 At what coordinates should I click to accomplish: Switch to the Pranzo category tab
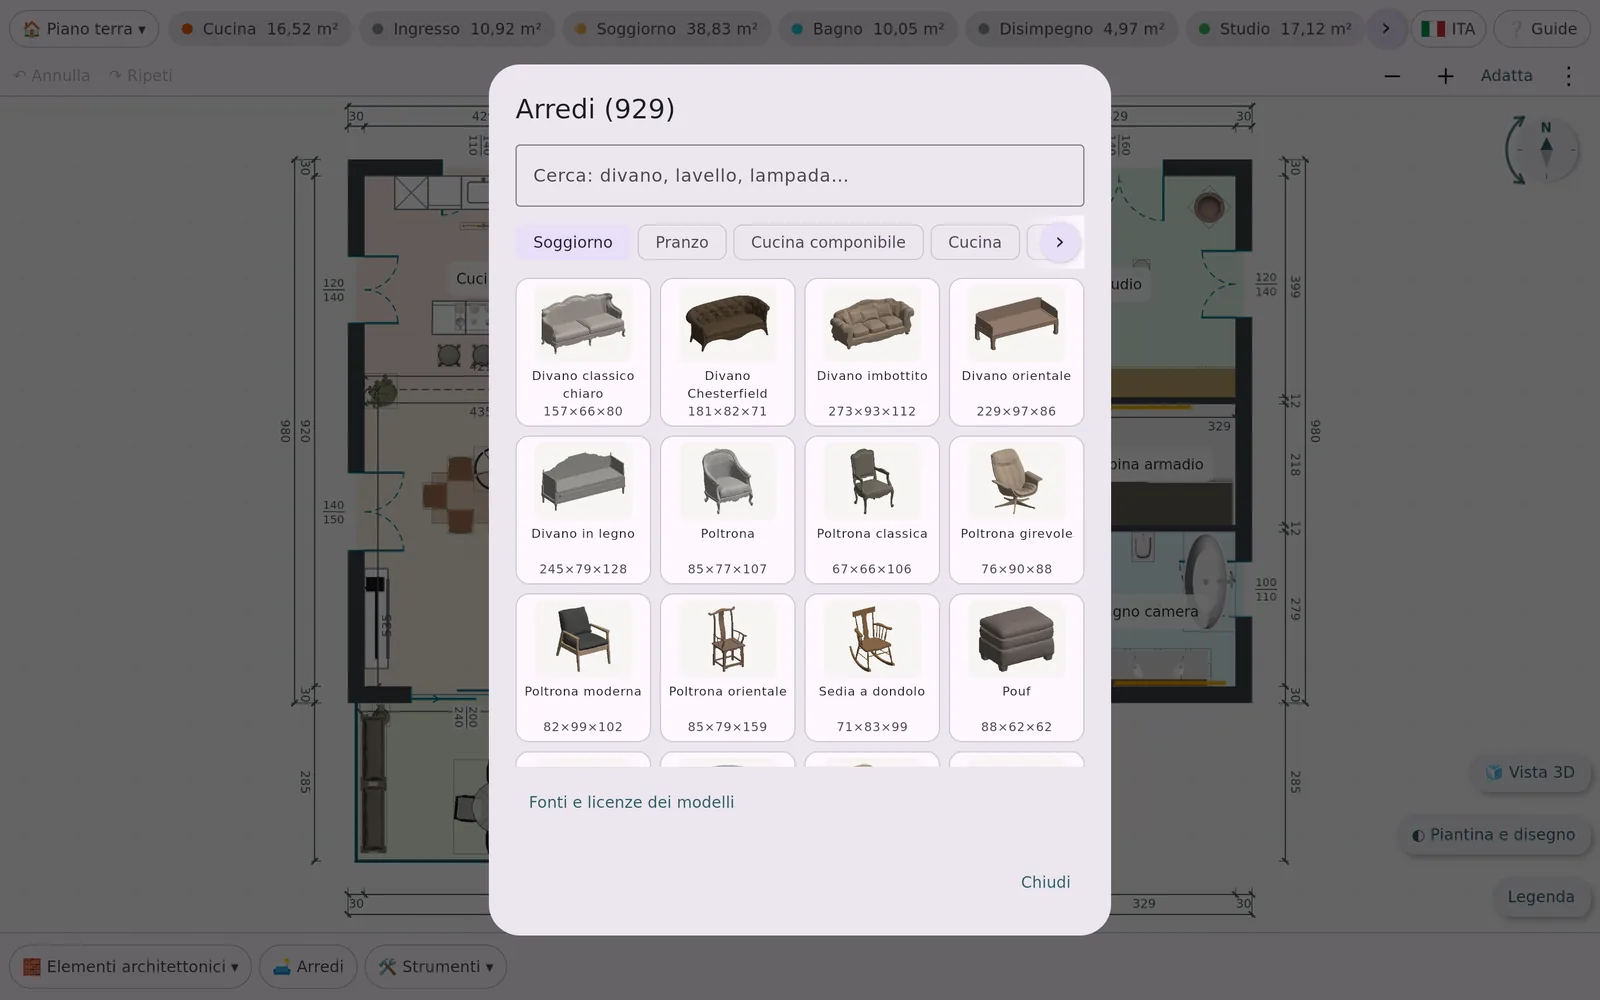[x=682, y=242]
